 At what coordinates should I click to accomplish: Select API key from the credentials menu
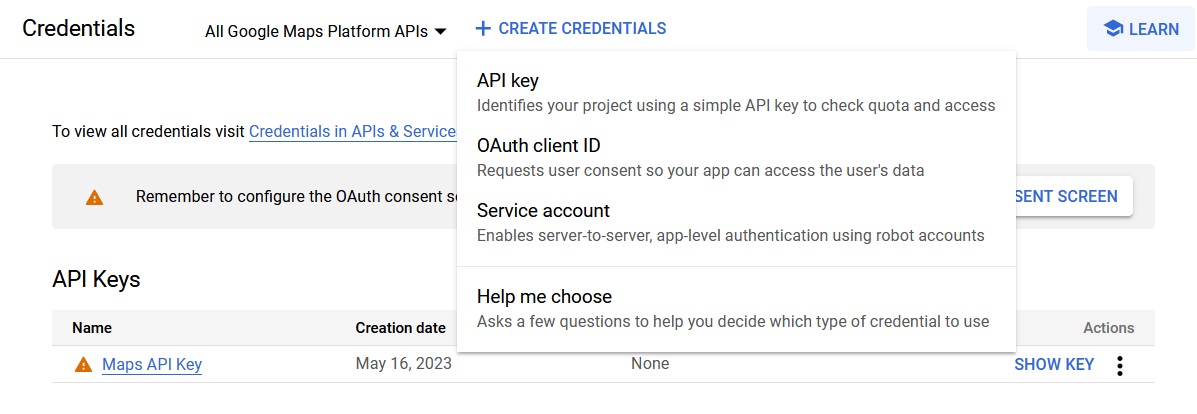[x=736, y=92]
